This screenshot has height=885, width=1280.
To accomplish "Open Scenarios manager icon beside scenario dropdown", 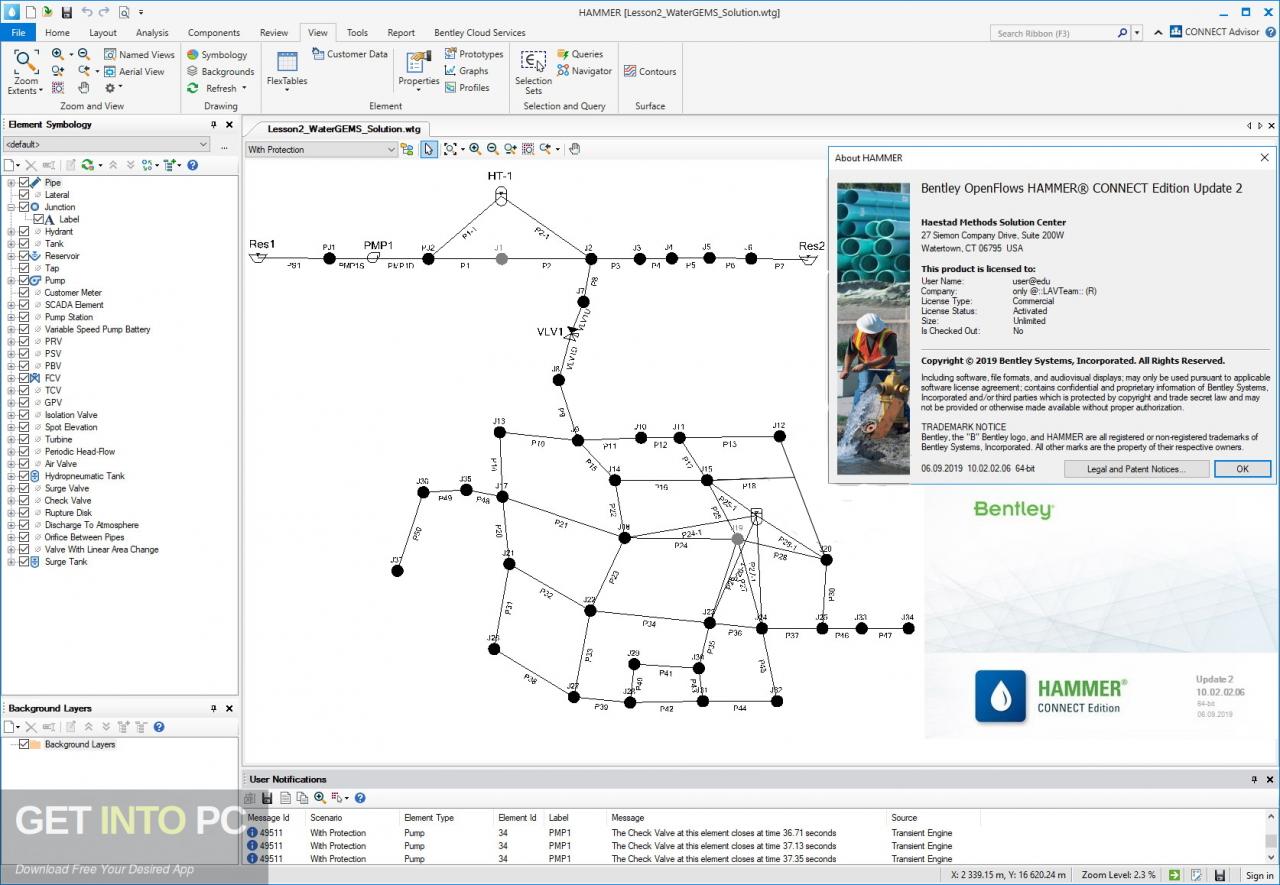I will [407, 149].
